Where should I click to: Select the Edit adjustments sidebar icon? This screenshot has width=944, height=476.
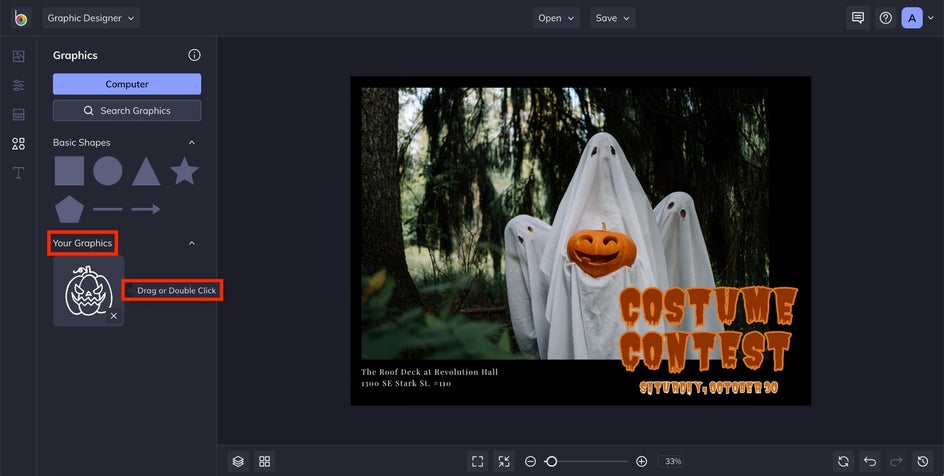click(18, 86)
